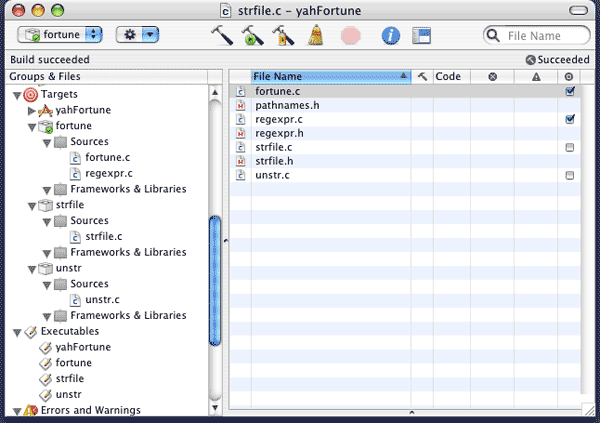The image size is (600, 423).
Task: Select strfile executable in Groups & Files
Action: pyautogui.click(x=69, y=379)
